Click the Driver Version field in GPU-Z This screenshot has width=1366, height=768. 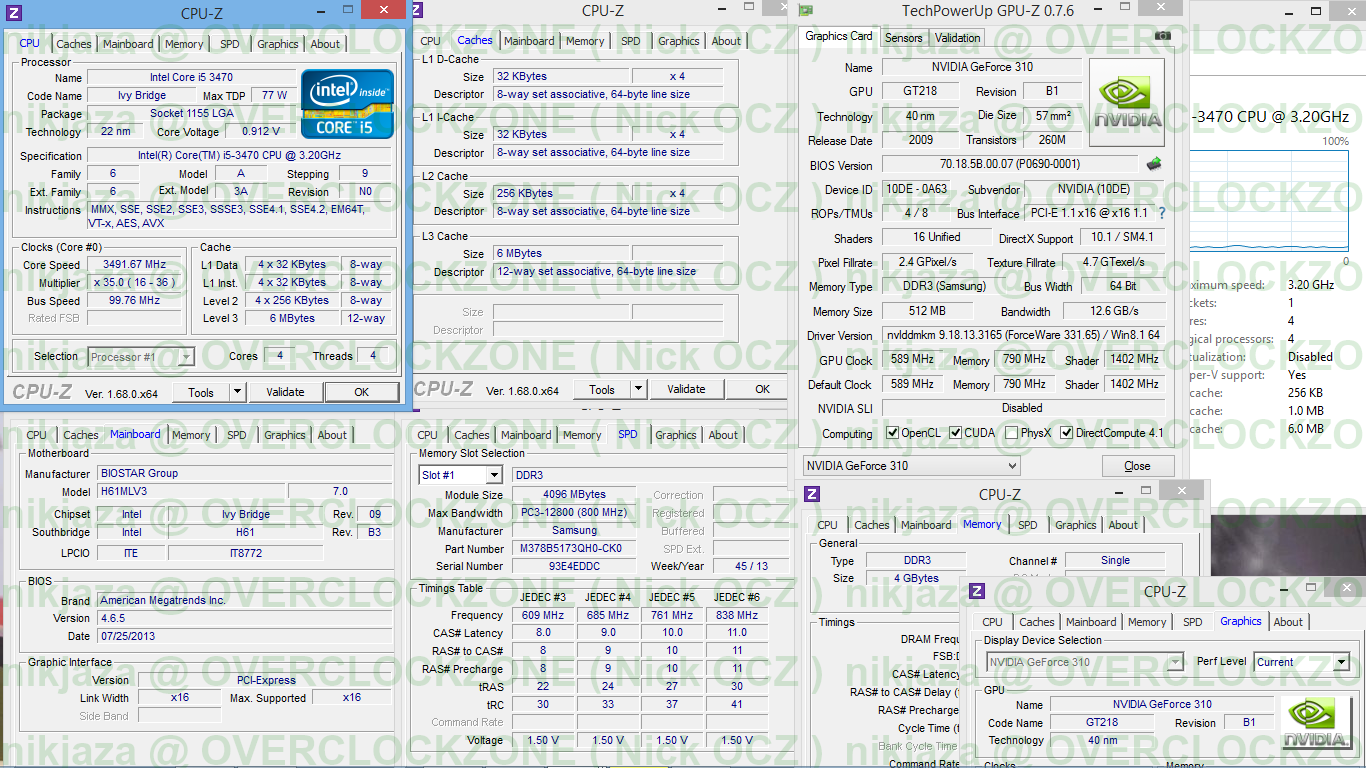[x=1023, y=336]
